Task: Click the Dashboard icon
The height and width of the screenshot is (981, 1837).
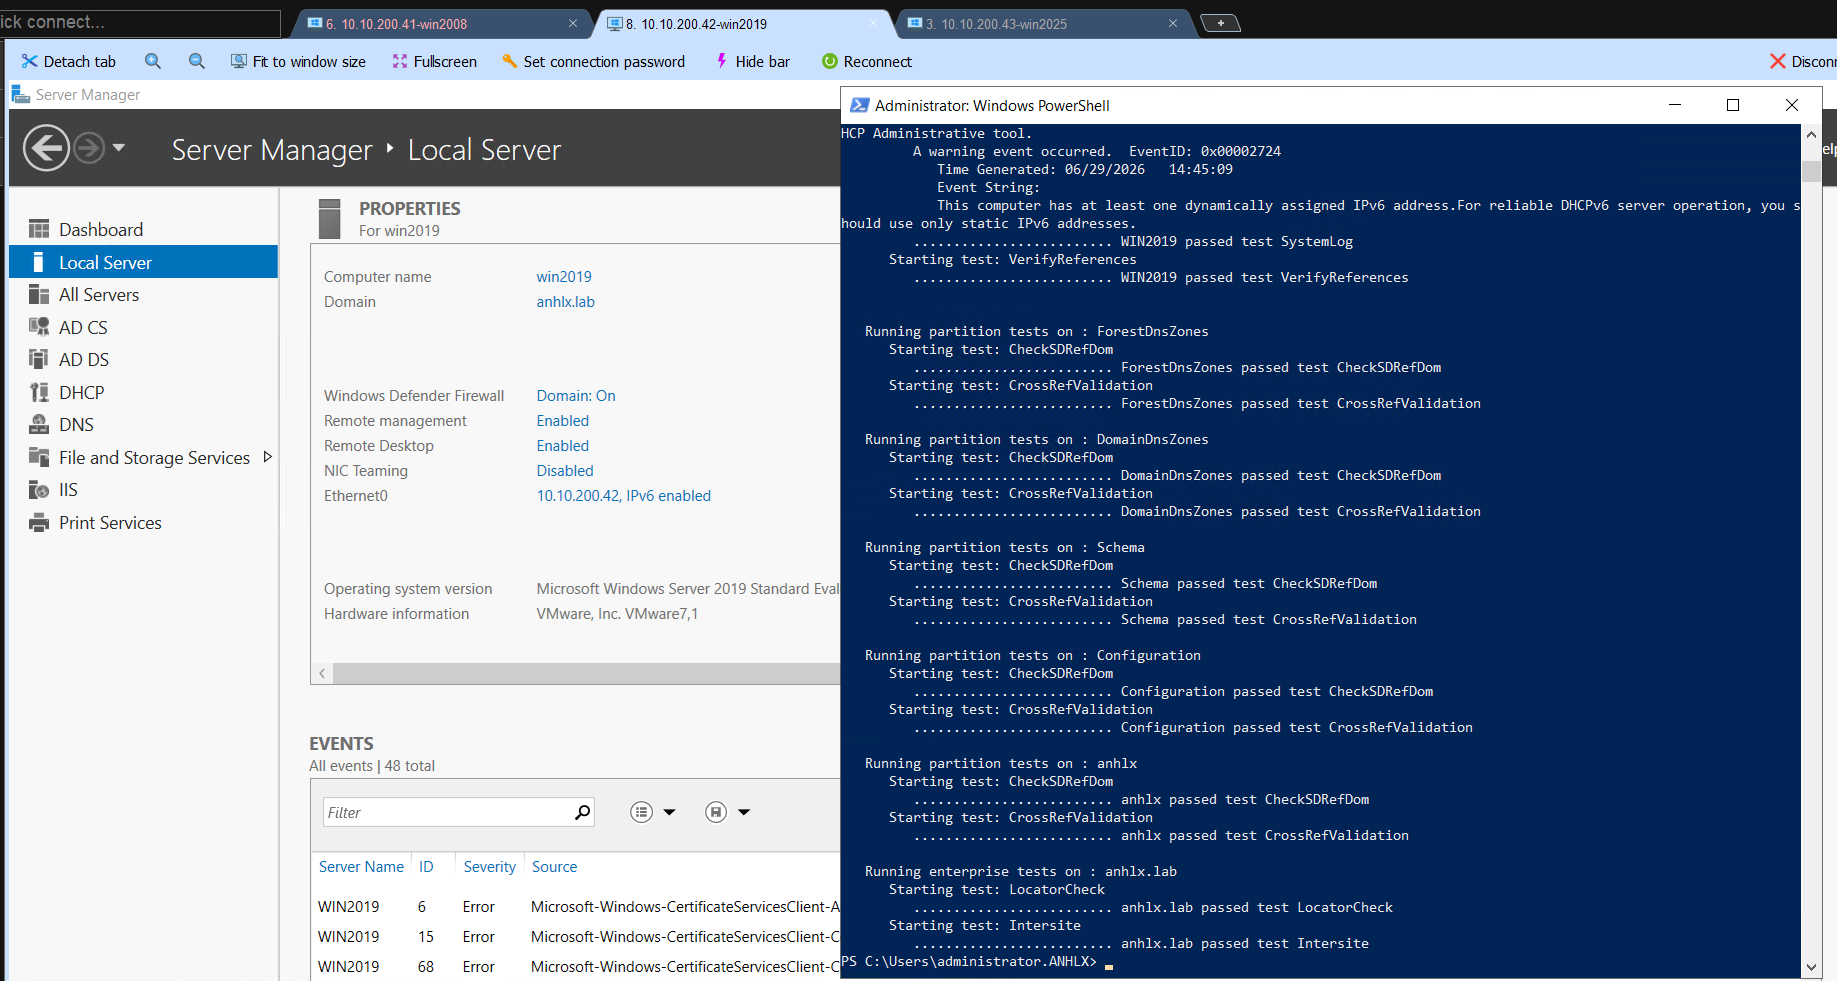Action: 39,229
